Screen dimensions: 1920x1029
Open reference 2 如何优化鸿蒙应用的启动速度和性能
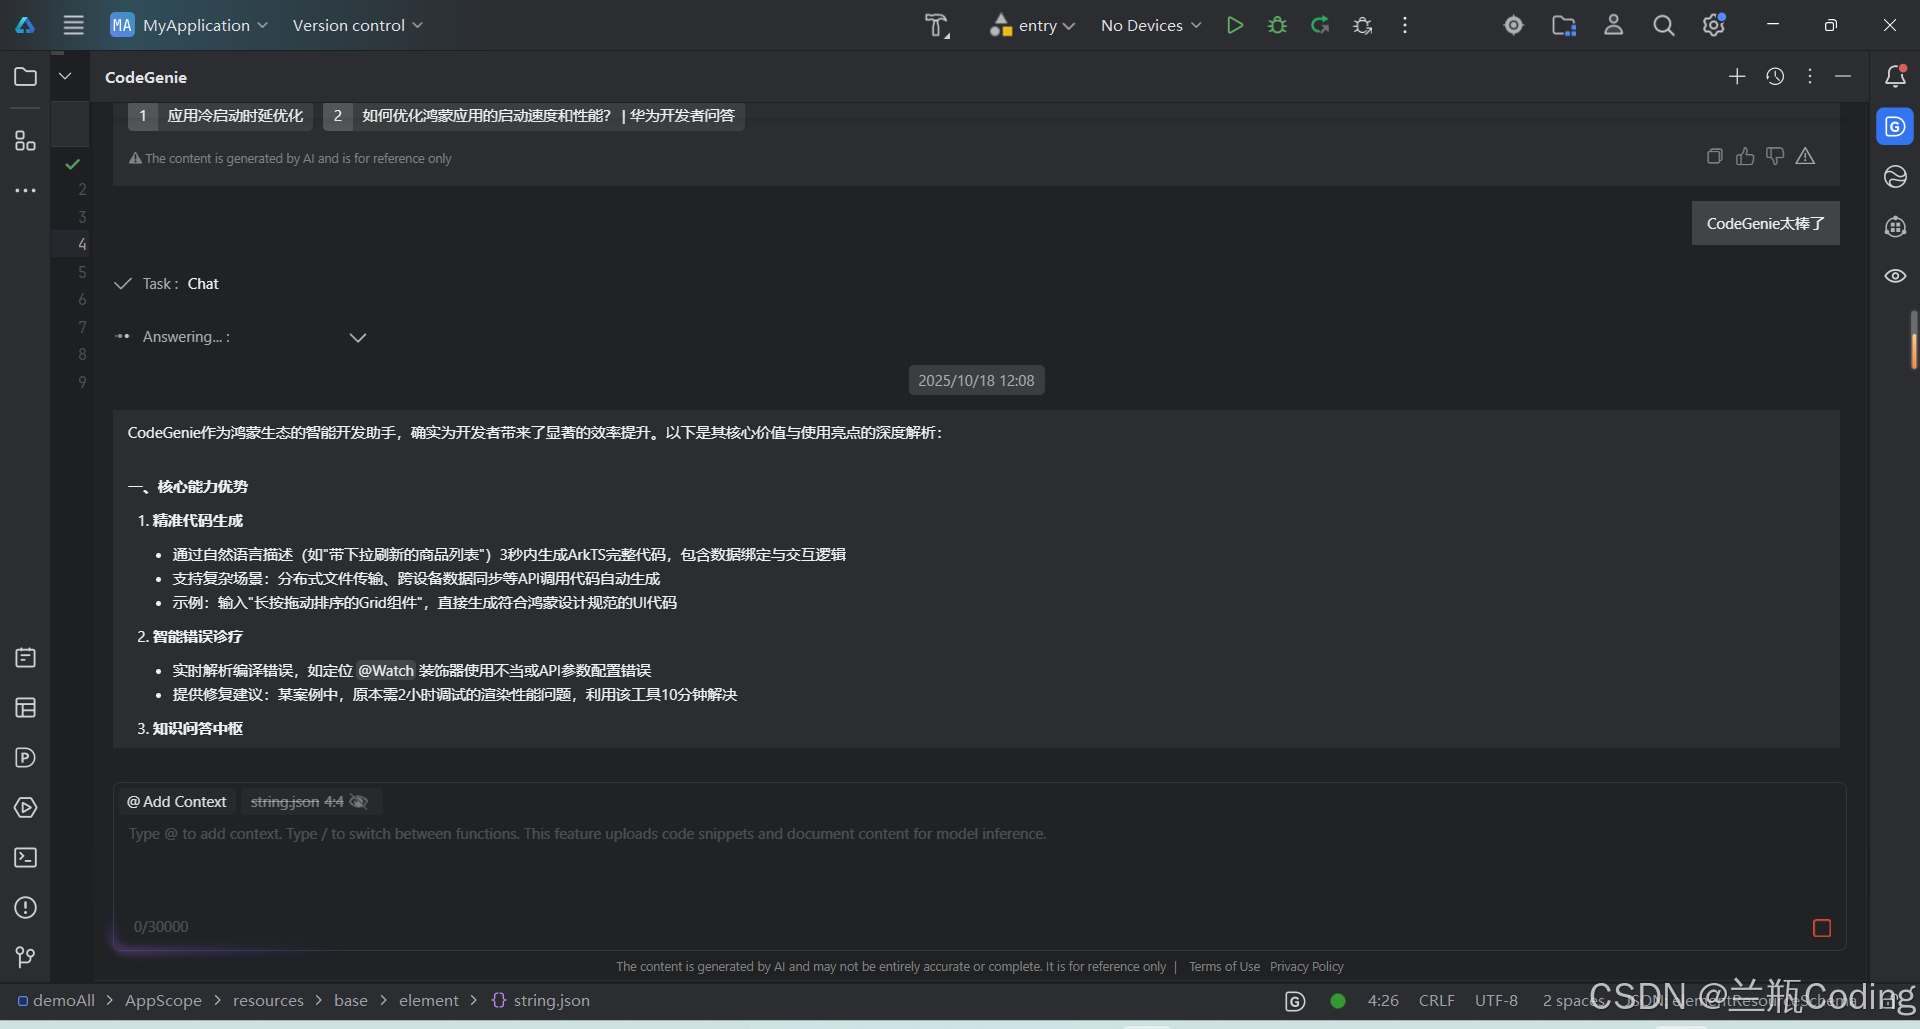[534, 116]
